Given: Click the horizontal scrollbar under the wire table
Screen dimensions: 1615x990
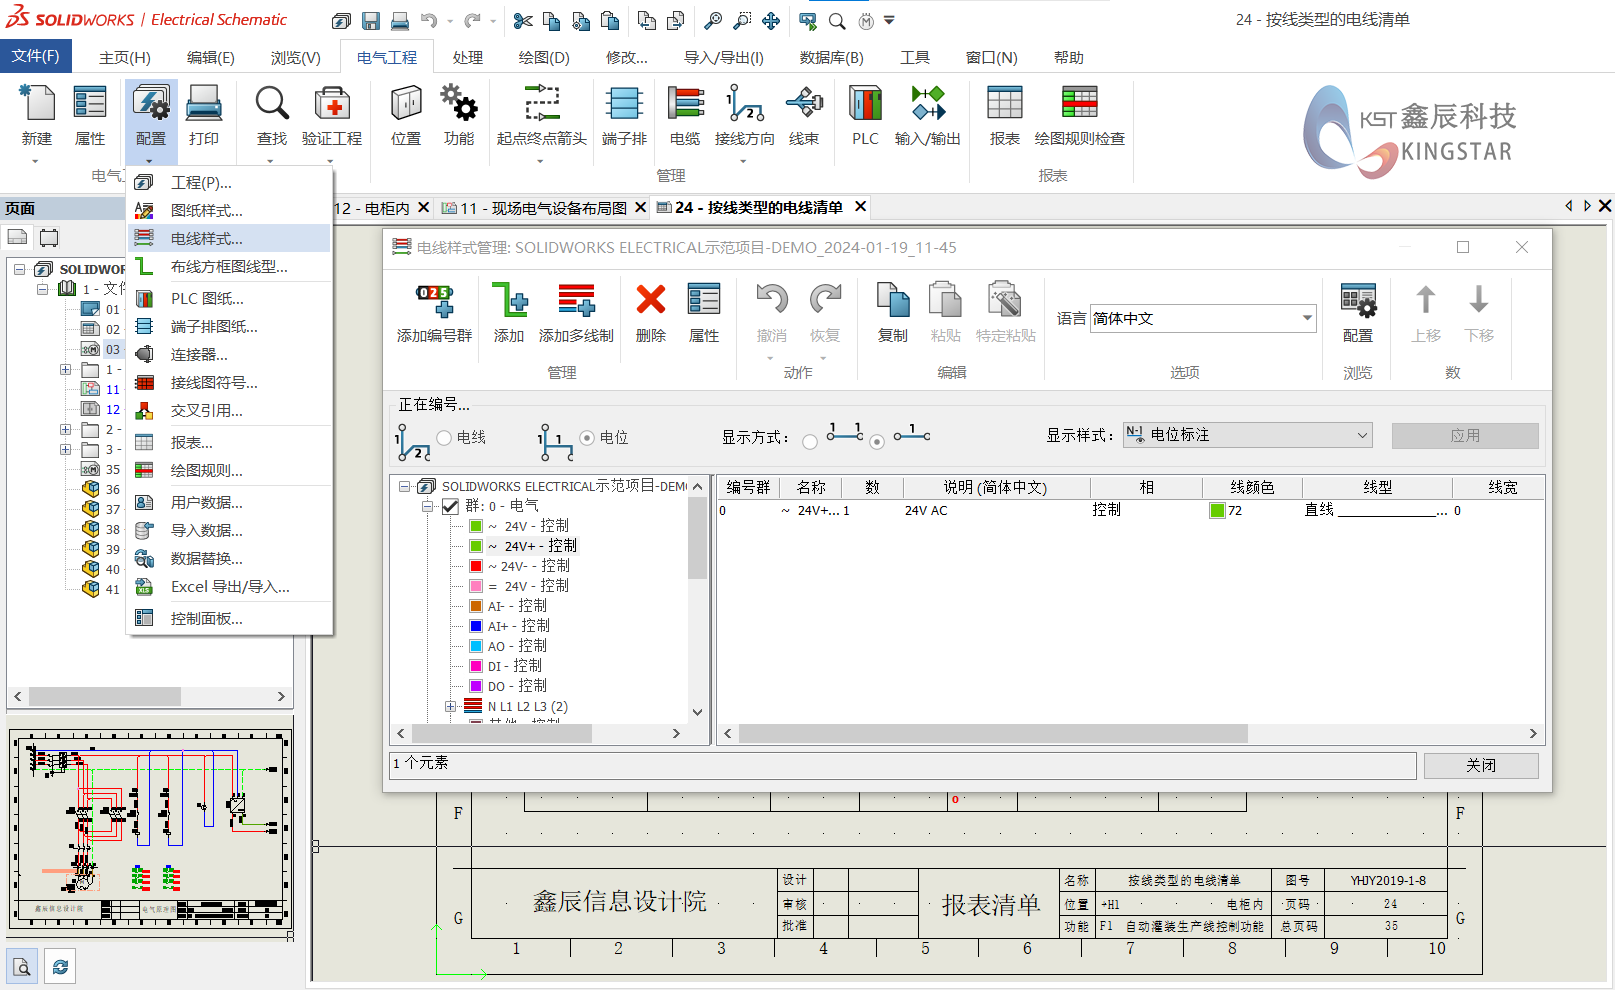Looking at the screenshot, I should [x=993, y=733].
